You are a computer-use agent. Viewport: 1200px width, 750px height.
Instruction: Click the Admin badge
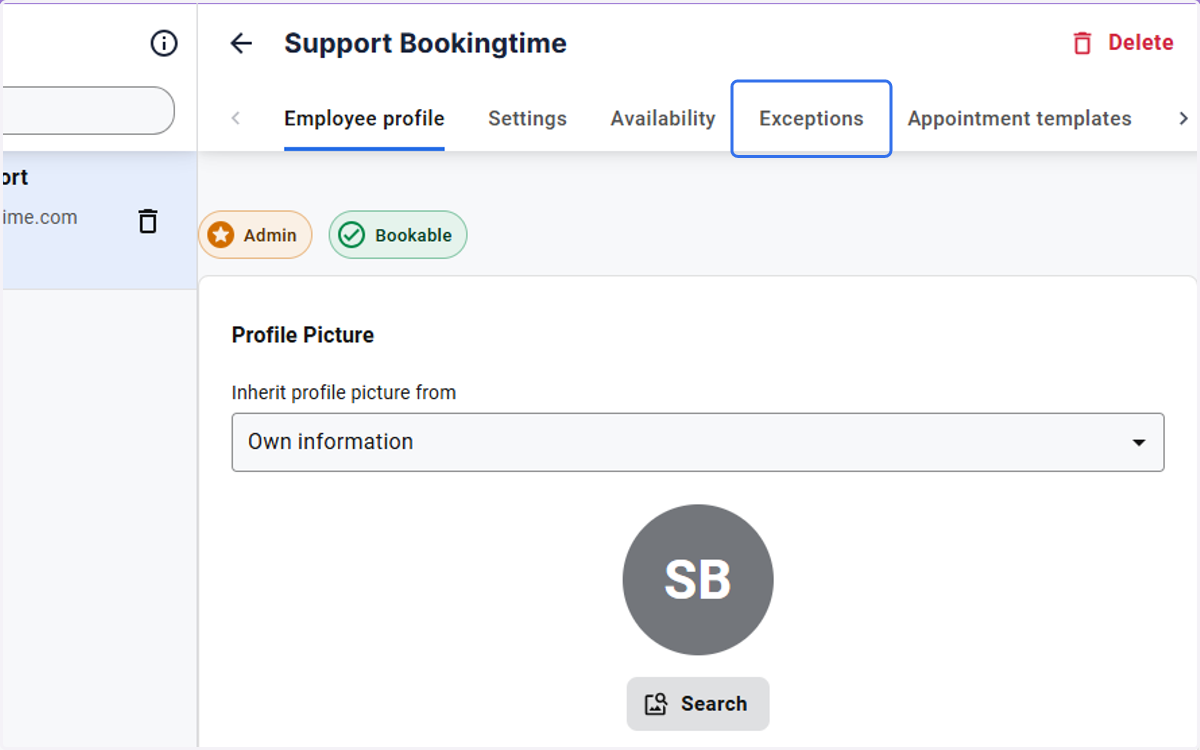tap(255, 235)
